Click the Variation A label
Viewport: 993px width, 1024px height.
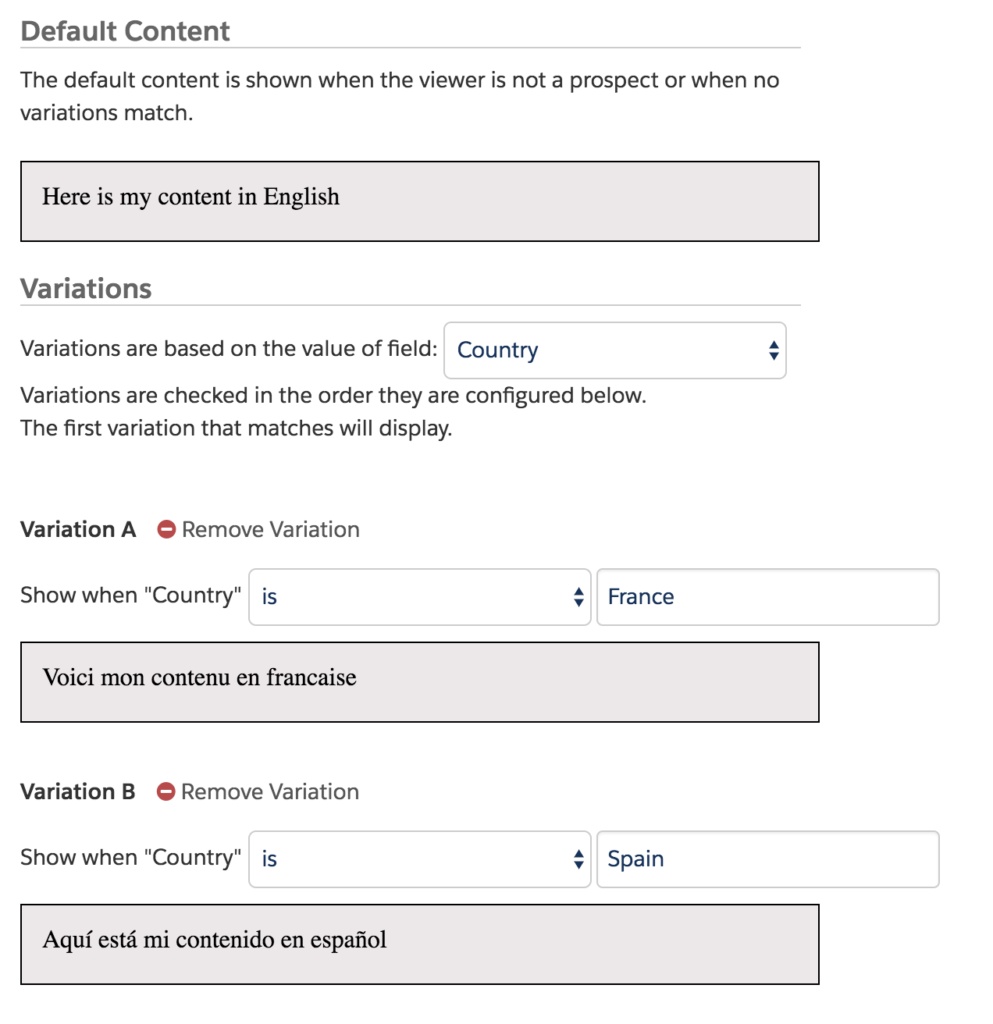[77, 529]
